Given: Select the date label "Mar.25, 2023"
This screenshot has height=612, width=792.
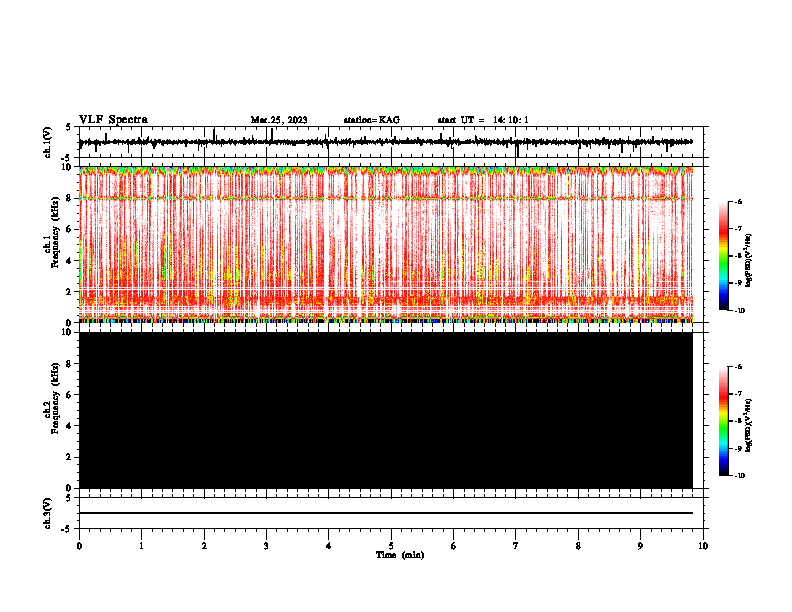Looking at the screenshot, I should click(279, 120).
